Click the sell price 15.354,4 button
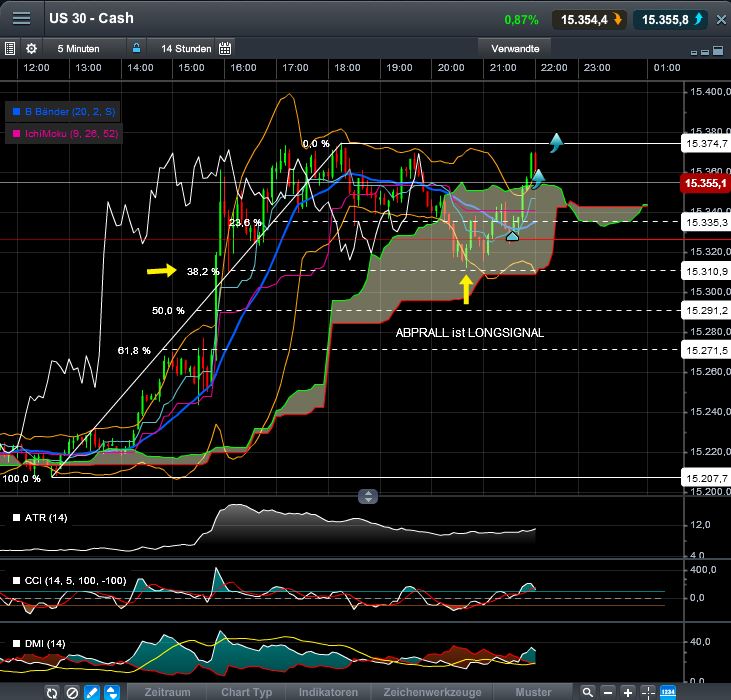731x700 pixels. (590, 20)
